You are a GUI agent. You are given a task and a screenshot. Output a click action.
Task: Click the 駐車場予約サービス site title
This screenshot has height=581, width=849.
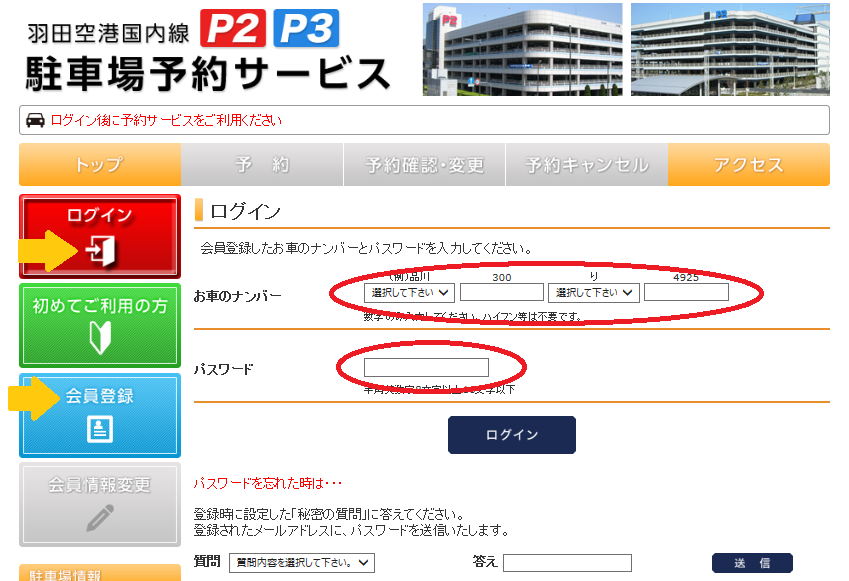(x=208, y=74)
